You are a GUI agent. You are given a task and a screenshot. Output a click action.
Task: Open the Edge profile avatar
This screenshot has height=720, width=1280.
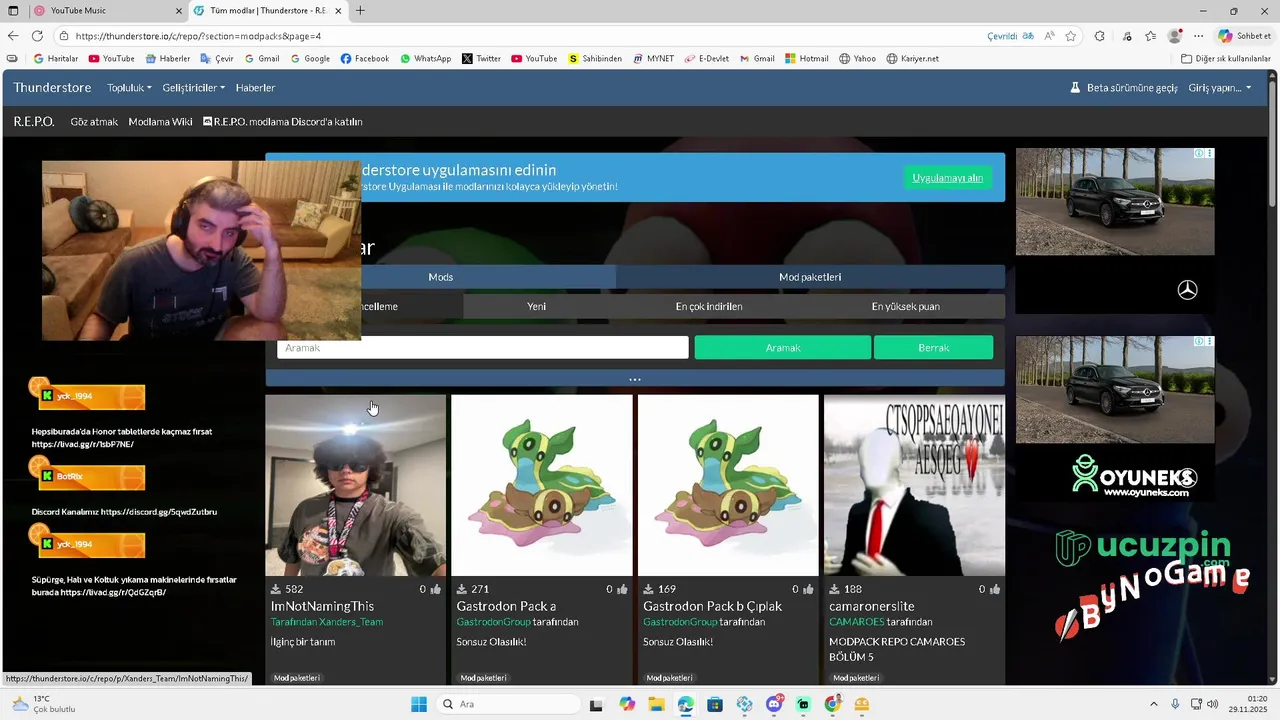pos(1175,36)
